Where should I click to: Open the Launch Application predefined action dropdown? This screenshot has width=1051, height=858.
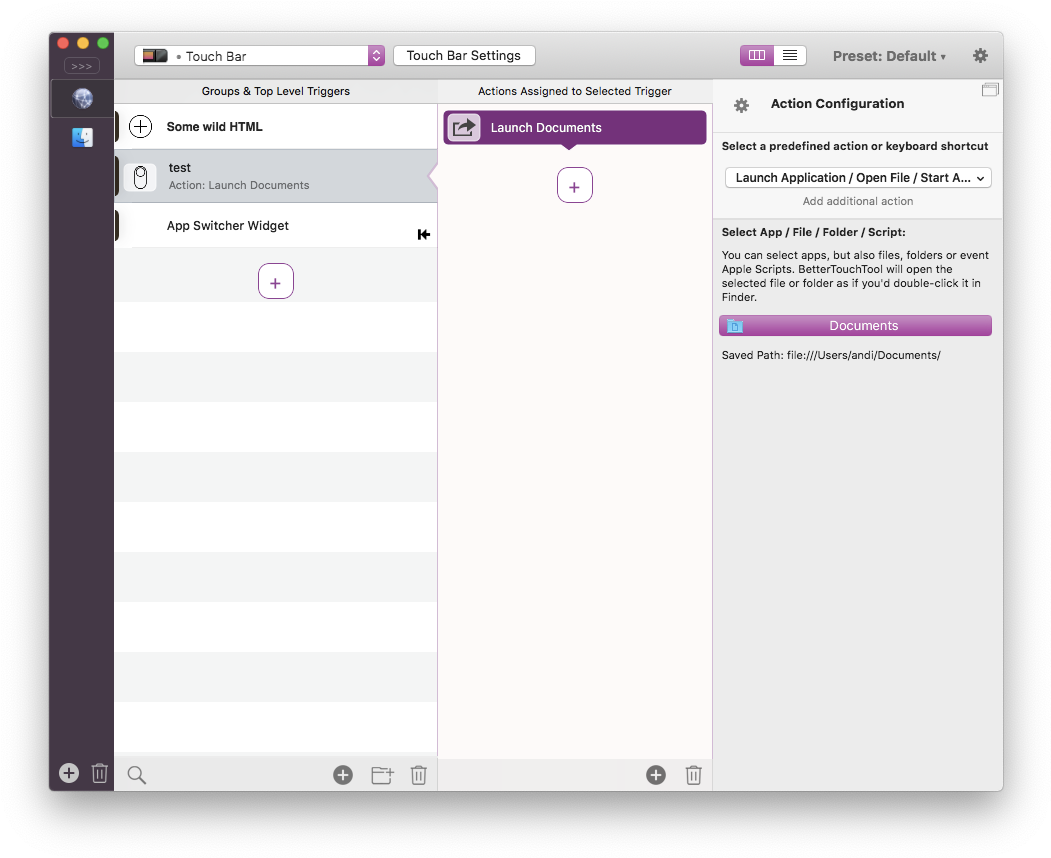(858, 178)
